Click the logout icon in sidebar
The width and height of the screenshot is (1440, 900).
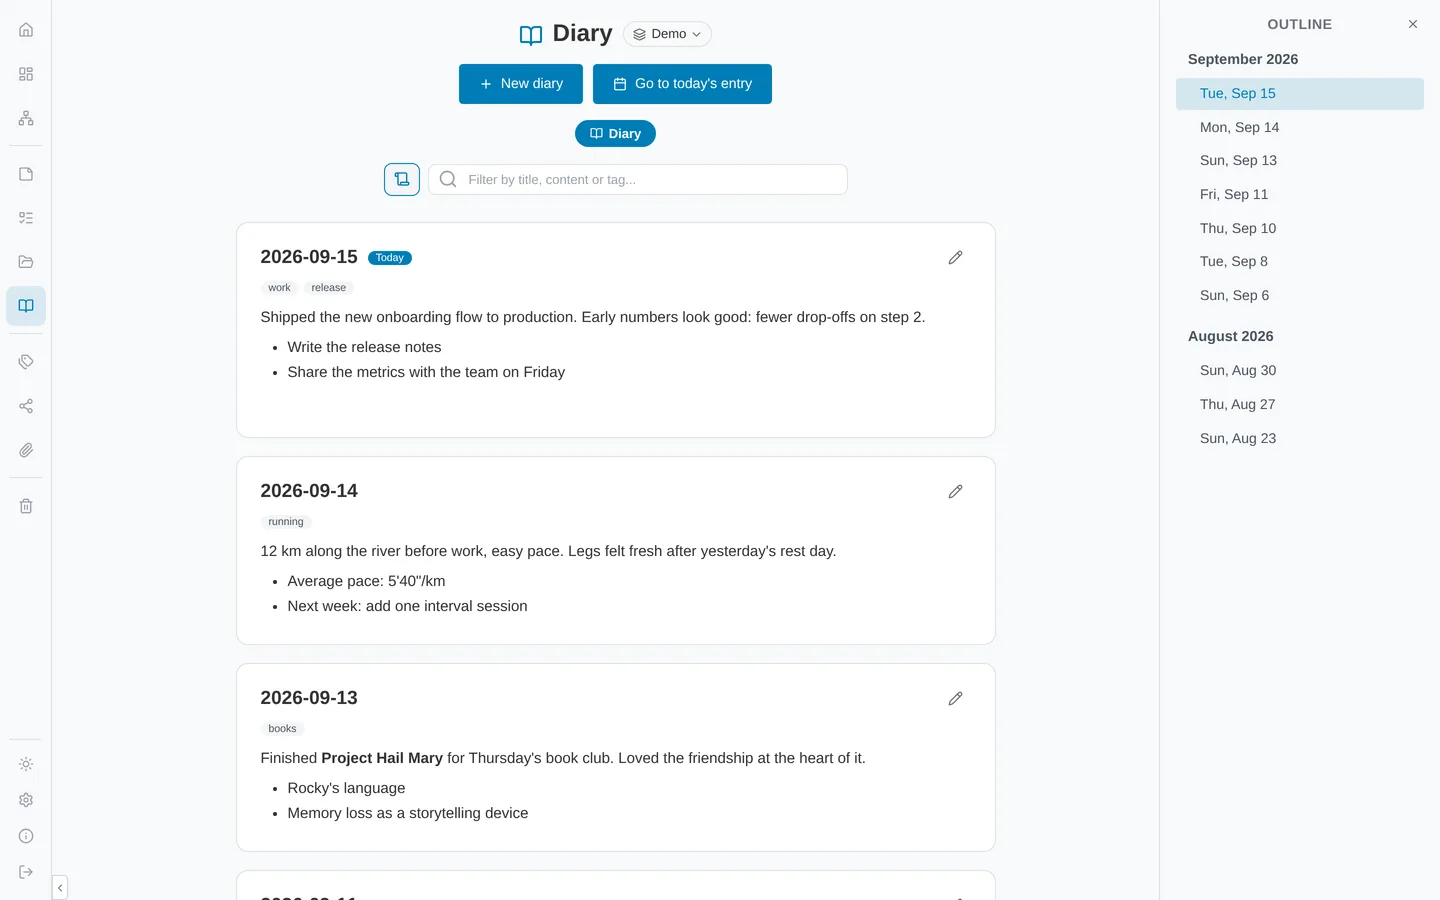coord(26,872)
